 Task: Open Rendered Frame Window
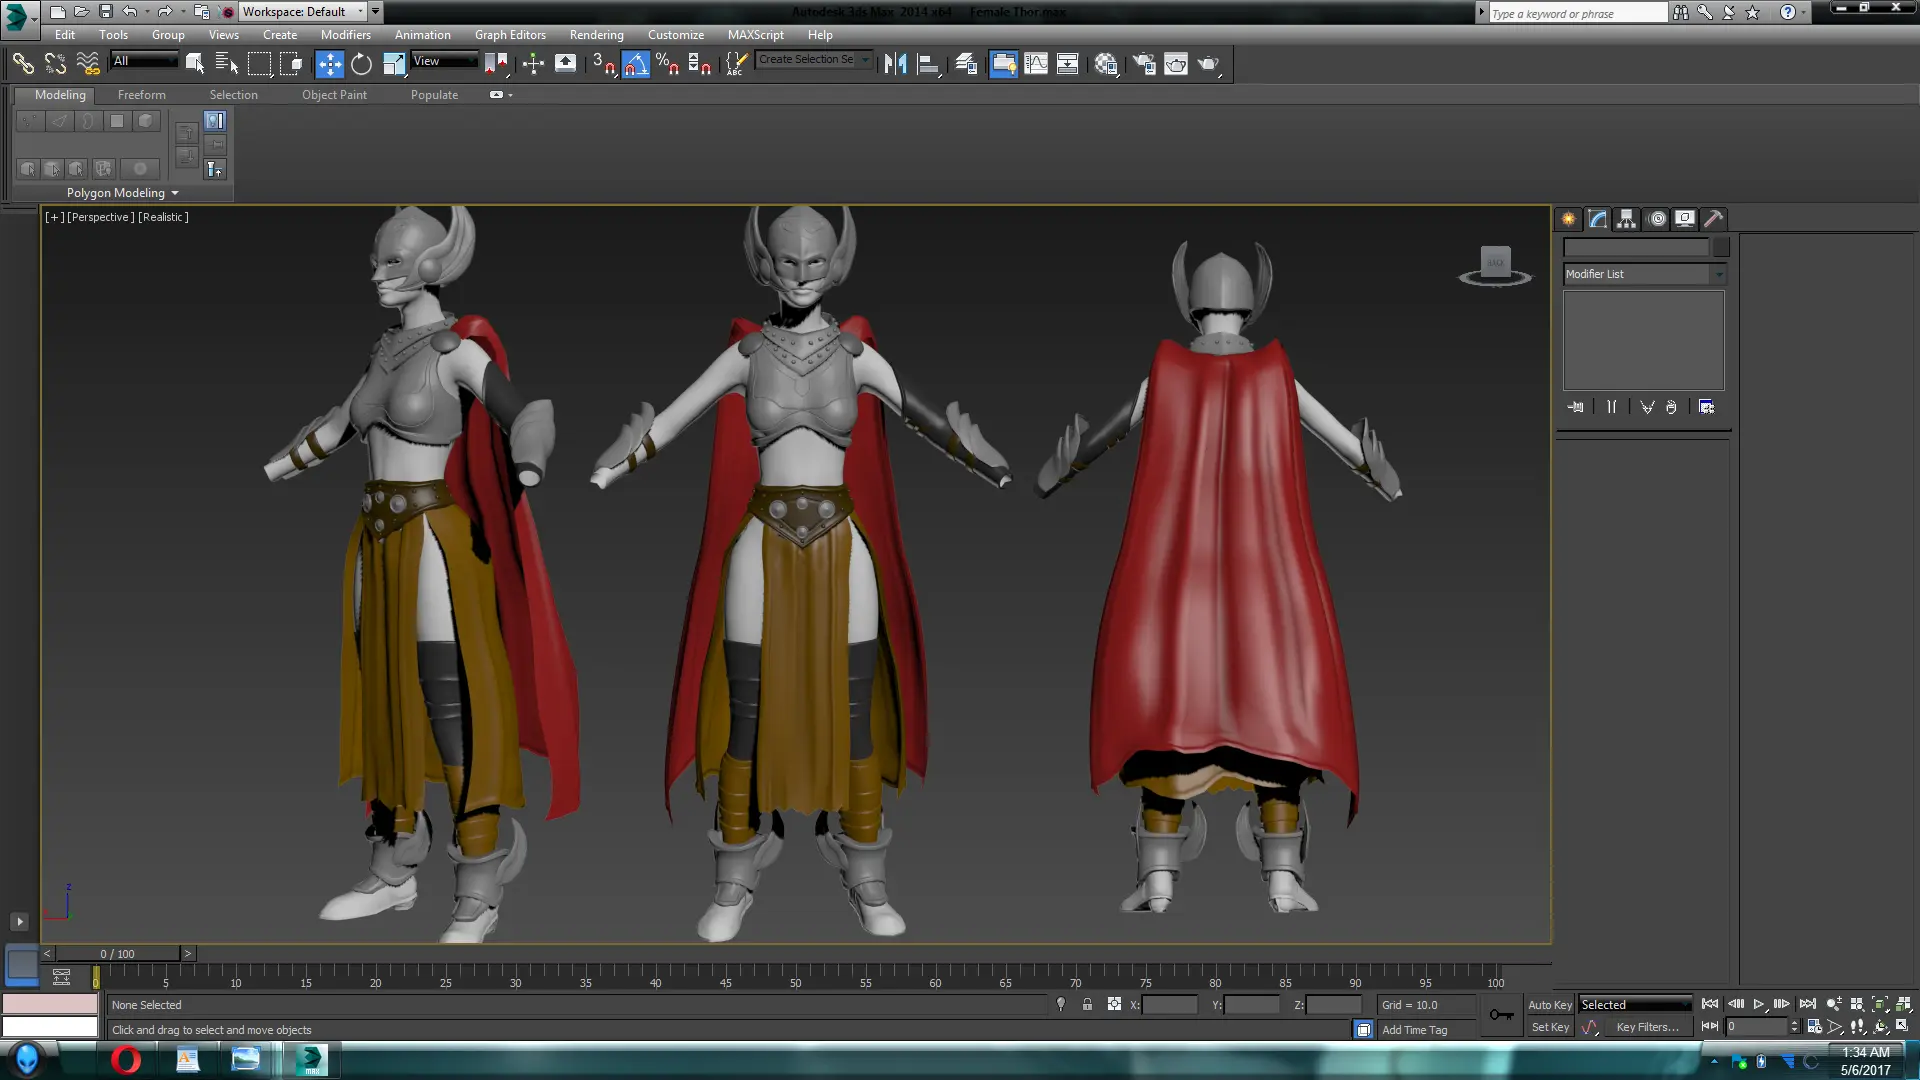point(1176,64)
